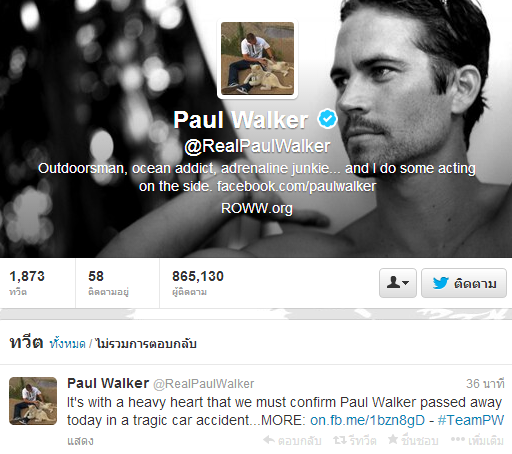Open the user actions person dropdown
The image size is (512, 454).
(398, 283)
